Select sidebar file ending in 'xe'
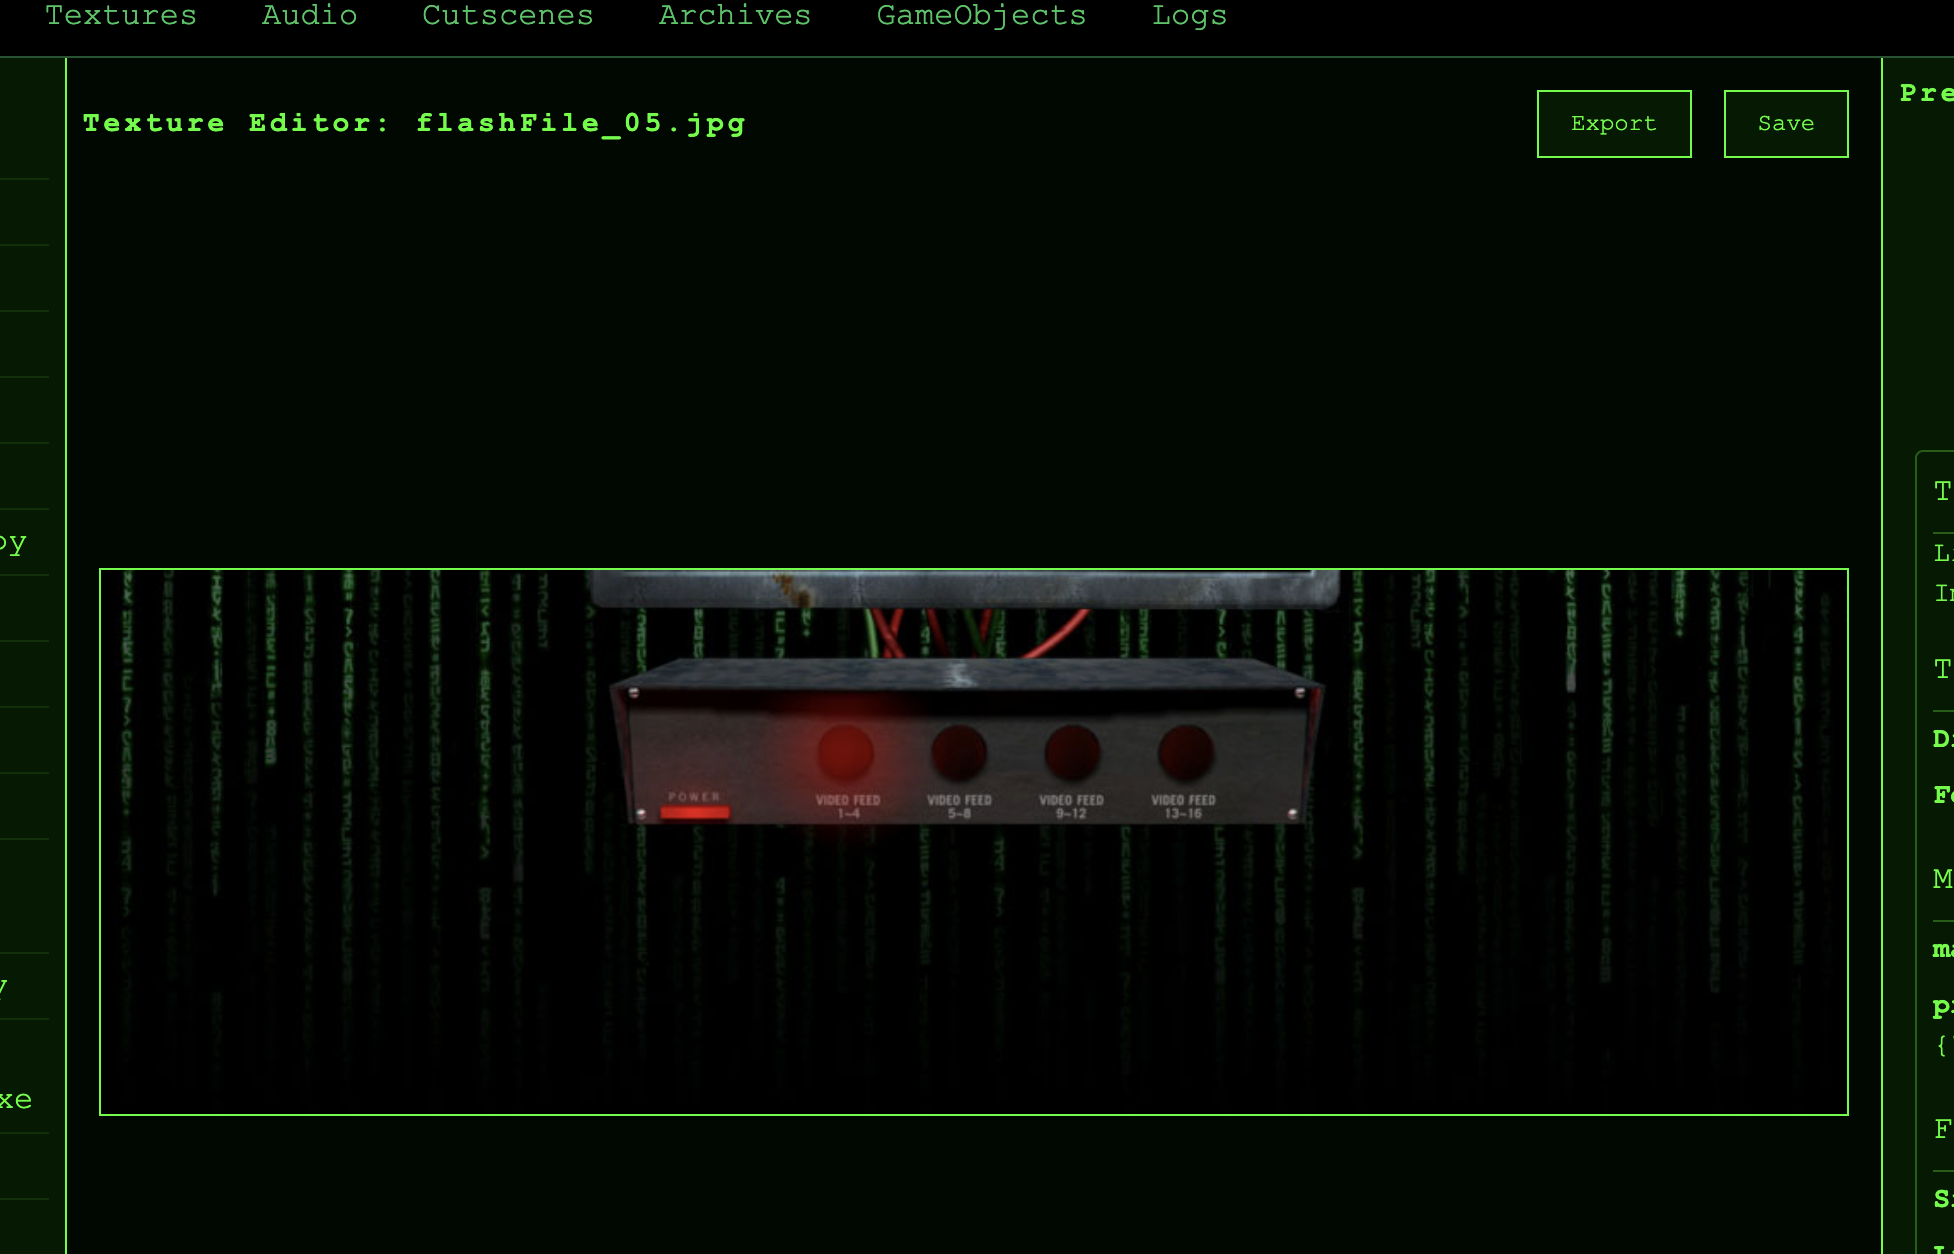 click(x=16, y=1100)
